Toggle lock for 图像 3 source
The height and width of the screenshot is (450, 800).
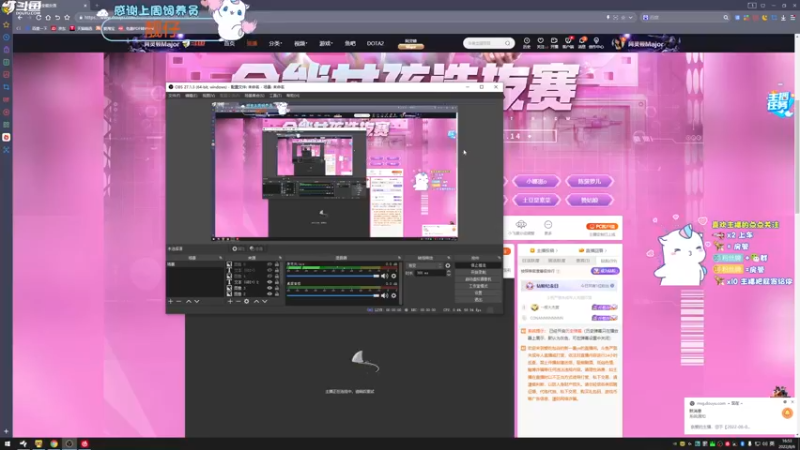[277, 288]
